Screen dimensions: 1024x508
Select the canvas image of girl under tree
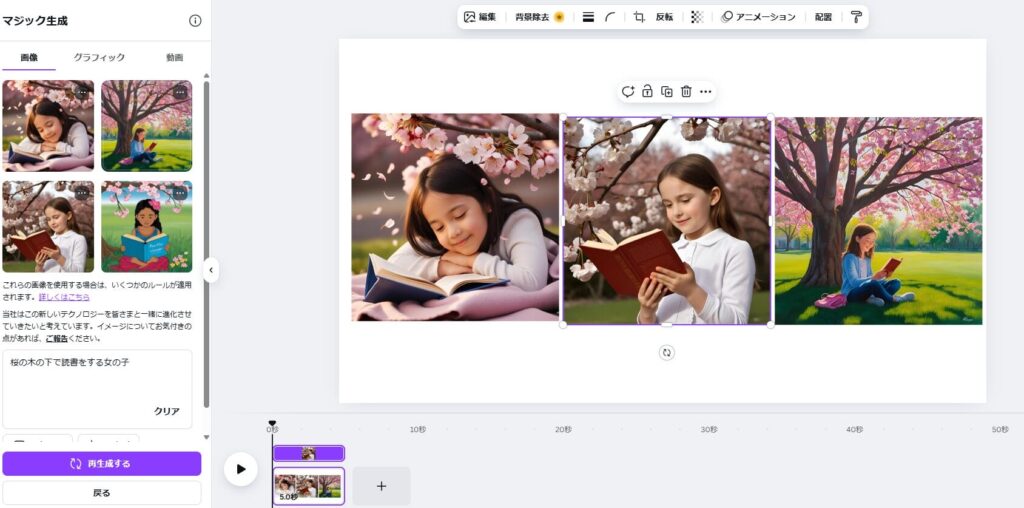878,221
